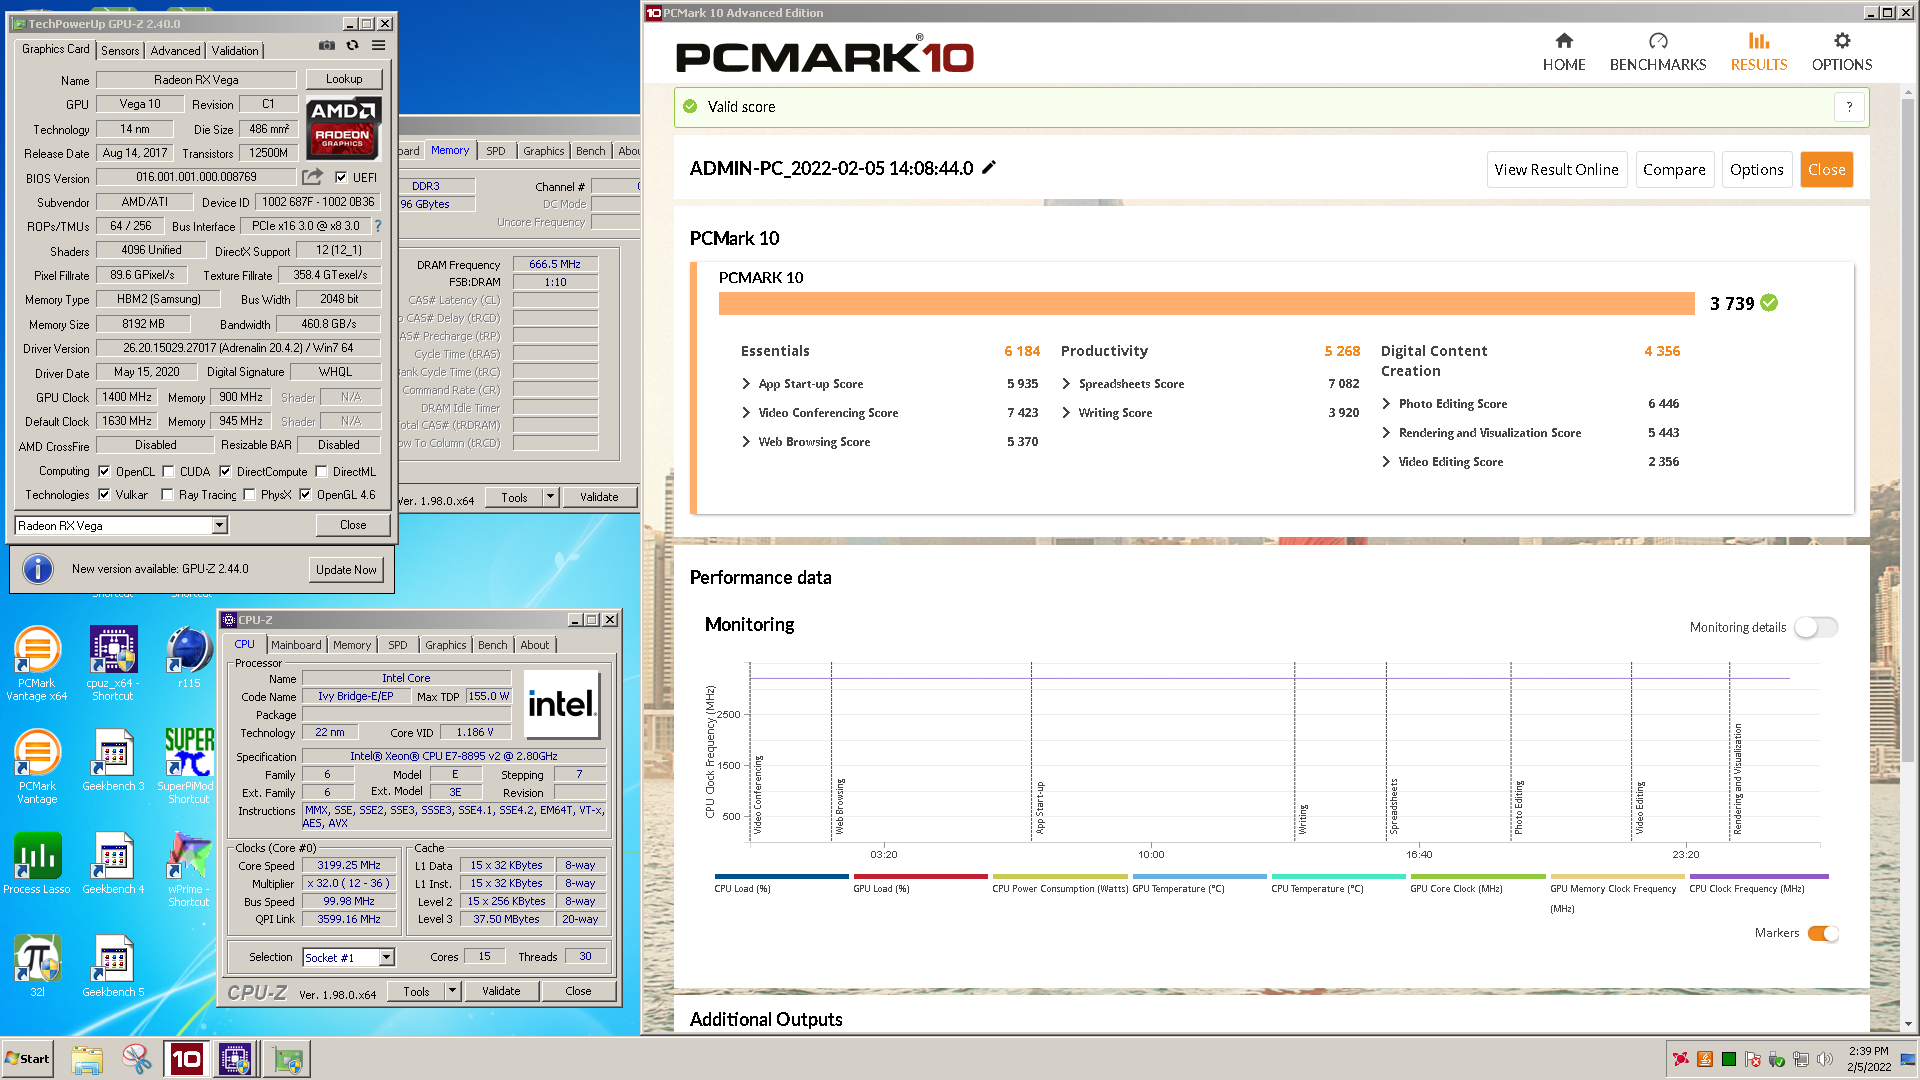Click the pencil icon to rename result
The image size is (1920, 1080).
point(989,168)
